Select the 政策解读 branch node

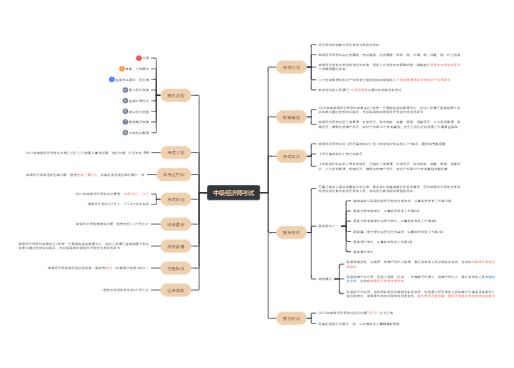(291, 117)
